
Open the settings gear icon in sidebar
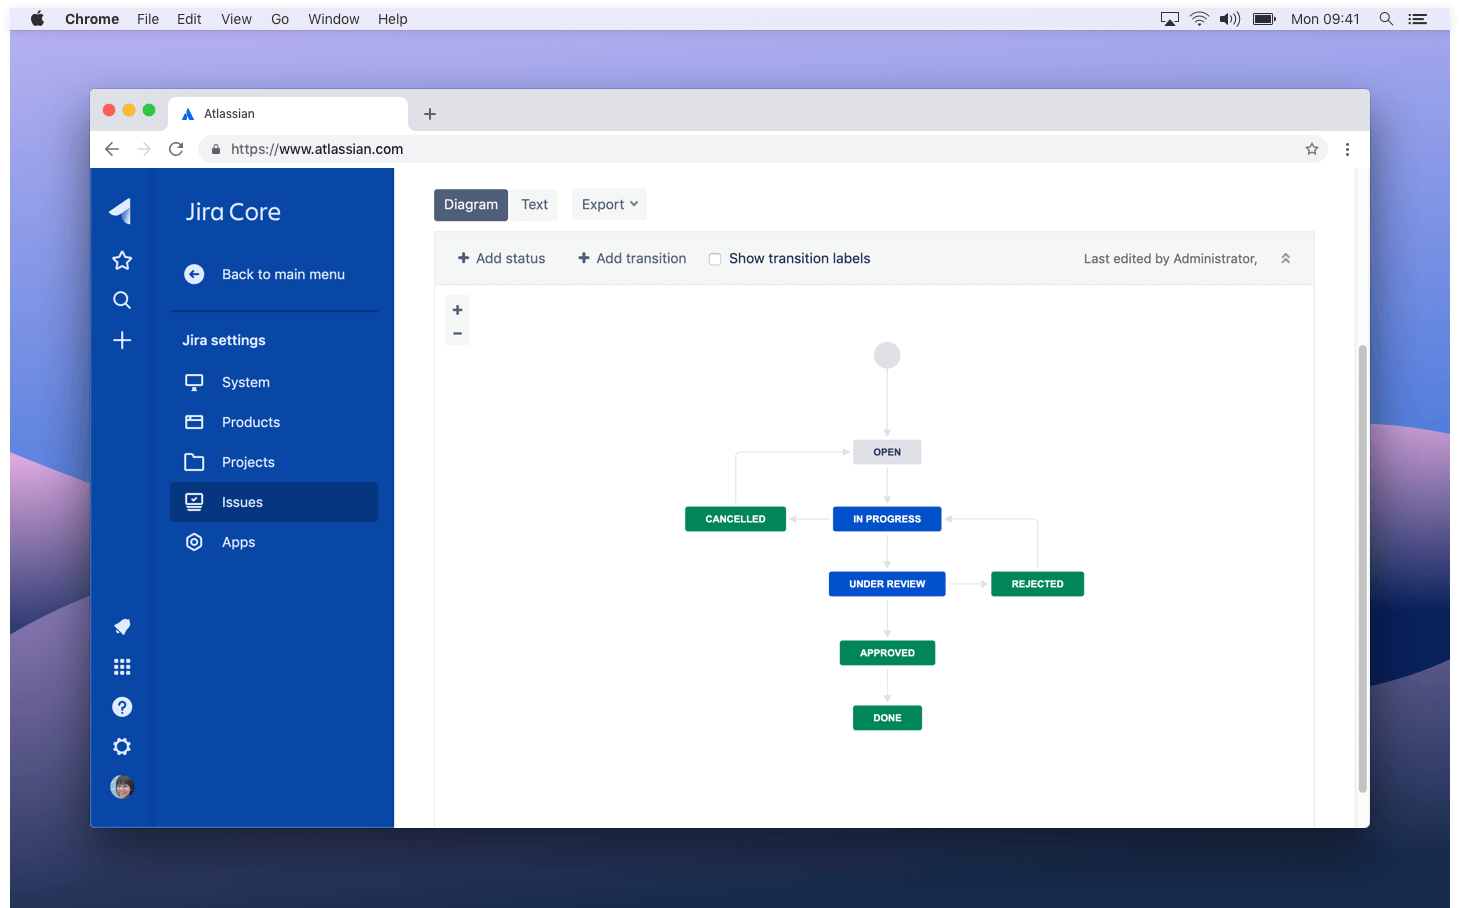(121, 746)
